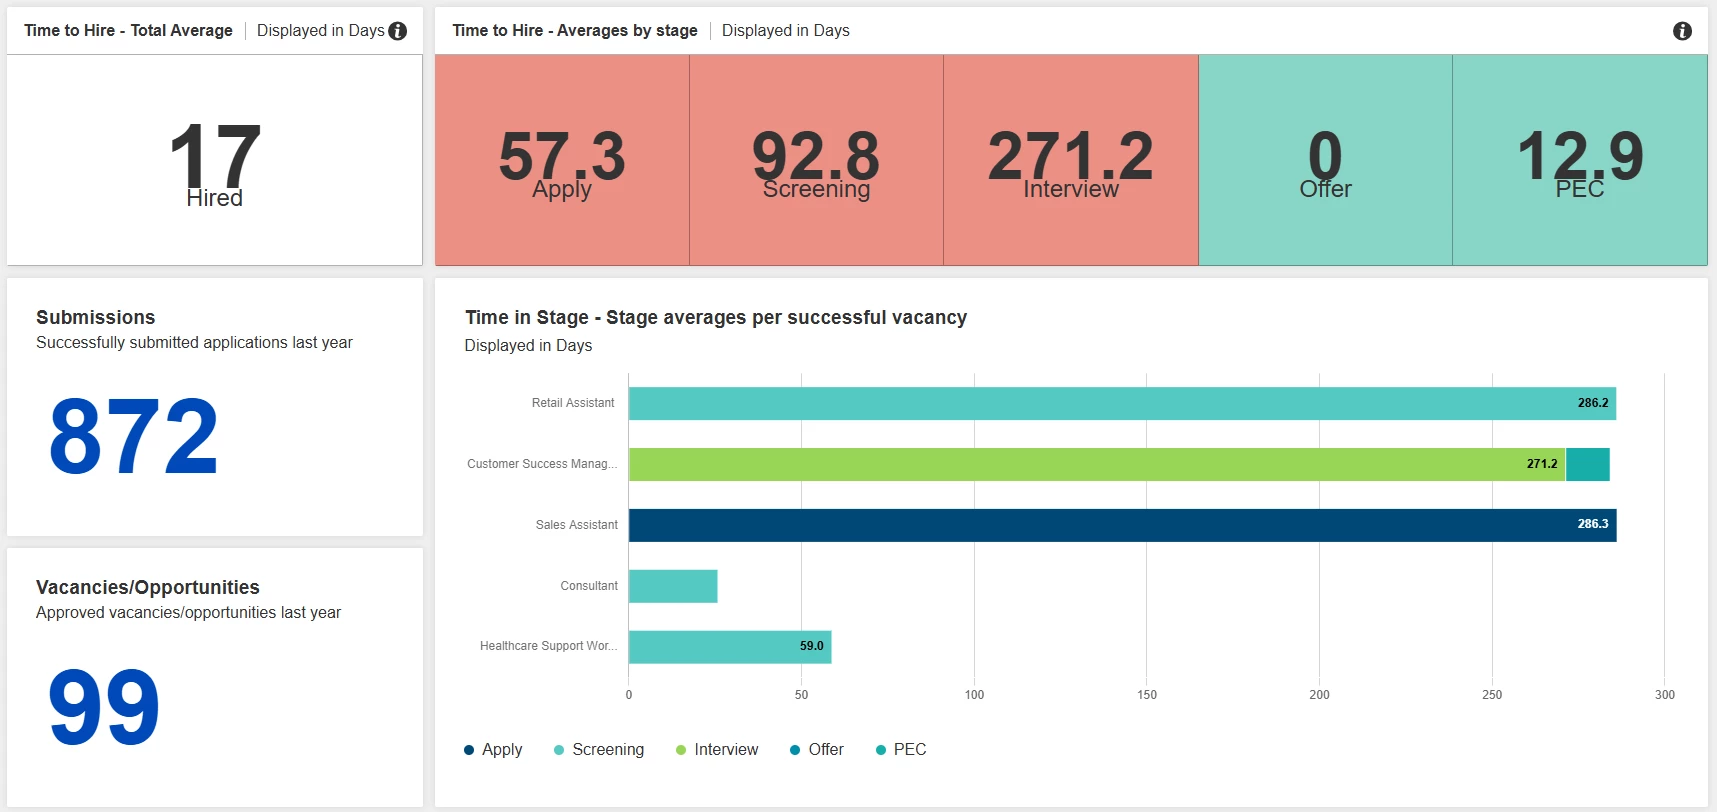The height and width of the screenshot is (812, 1717).
Task: Click info icon beside Total Average title
Action: pyautogui.click(x=398, y=31)
